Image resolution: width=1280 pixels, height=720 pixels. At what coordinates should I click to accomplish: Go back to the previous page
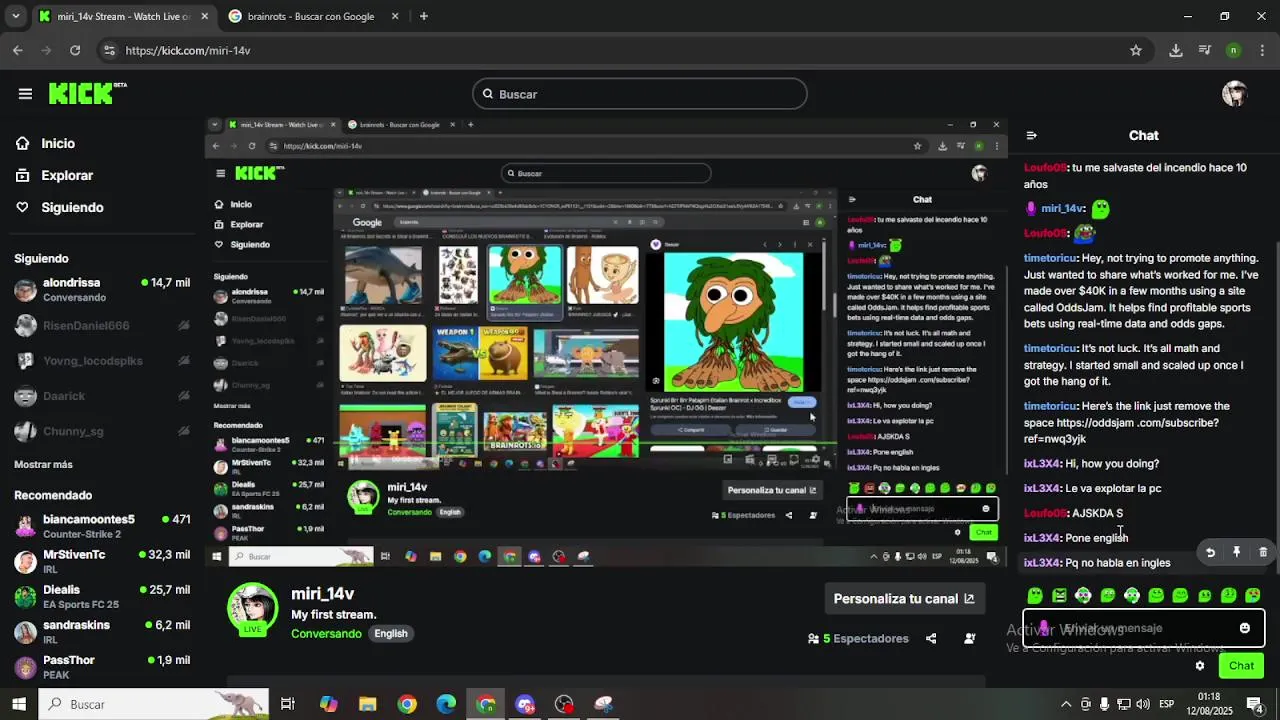coord(18,50)
